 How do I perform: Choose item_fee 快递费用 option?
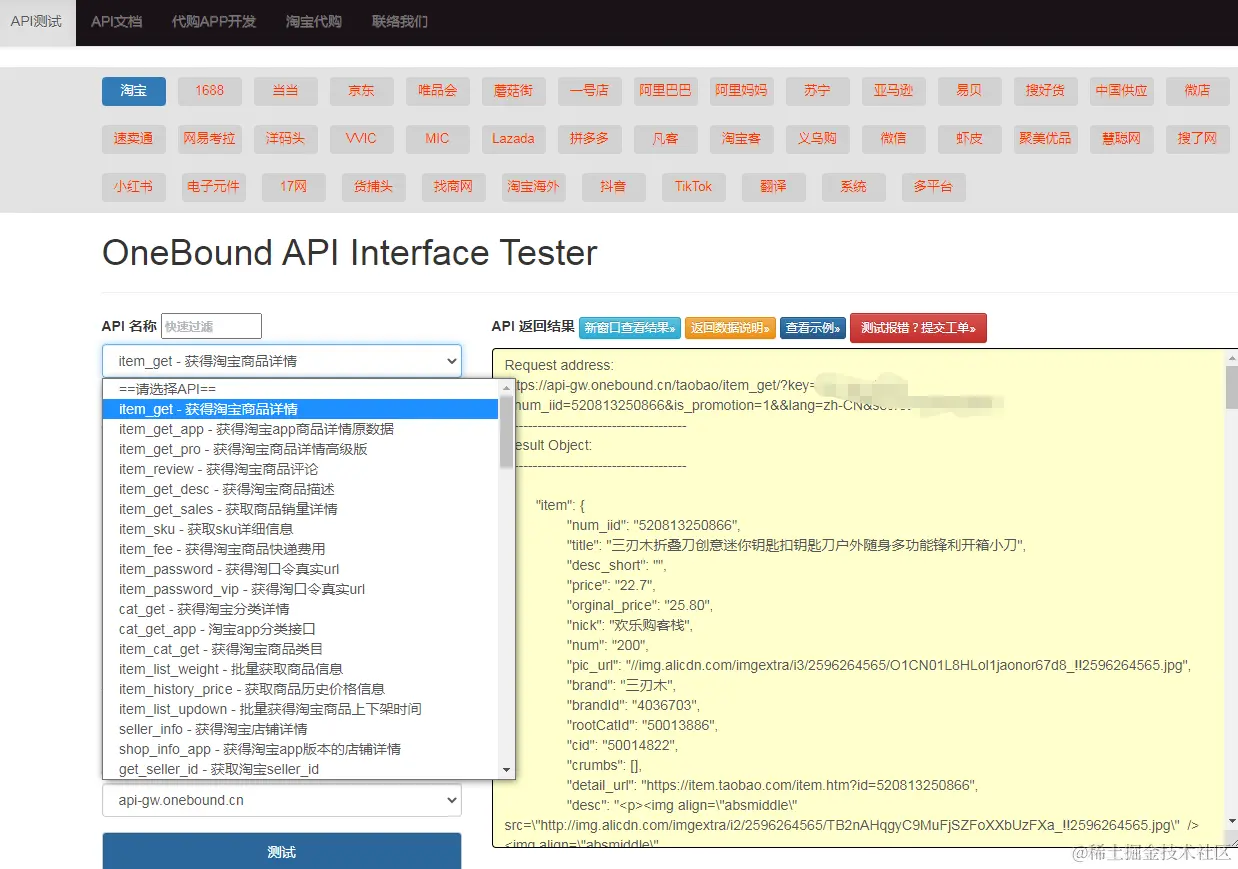tap(301, 549)
